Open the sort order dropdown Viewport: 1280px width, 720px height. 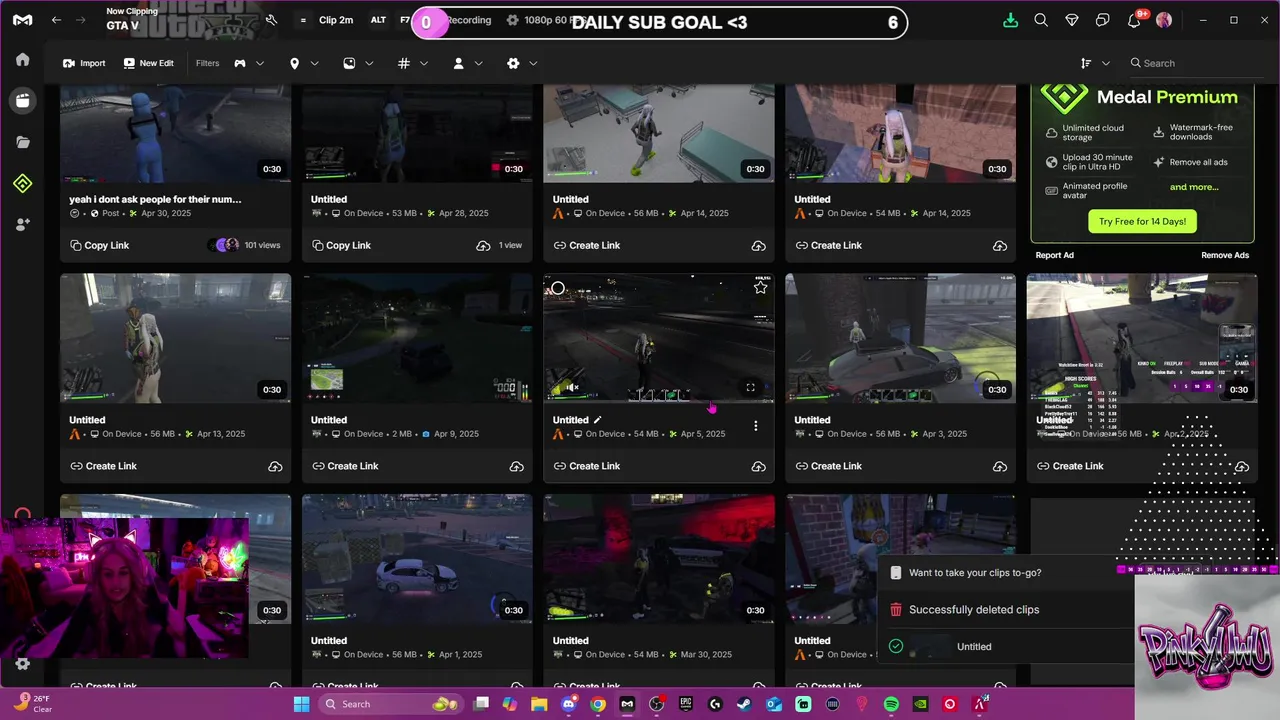click(x=1095, y=63)
